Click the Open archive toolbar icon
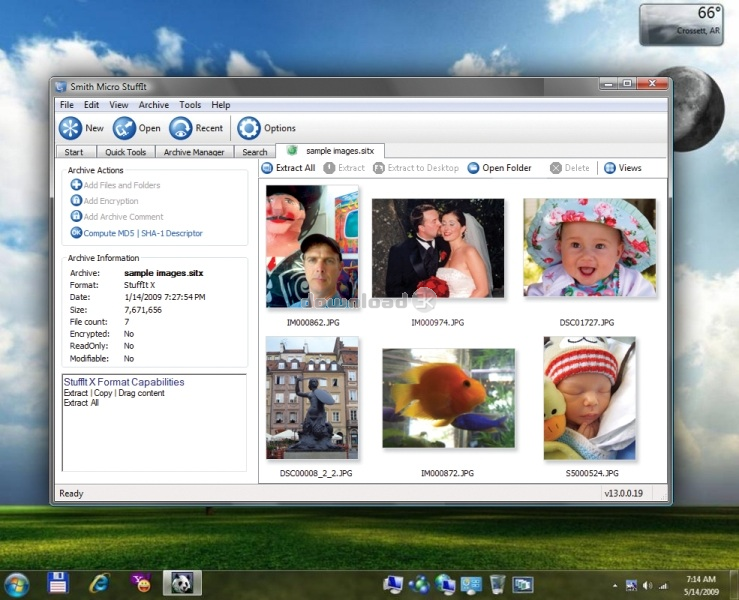 pyautogui.click(x=124, y=128)
